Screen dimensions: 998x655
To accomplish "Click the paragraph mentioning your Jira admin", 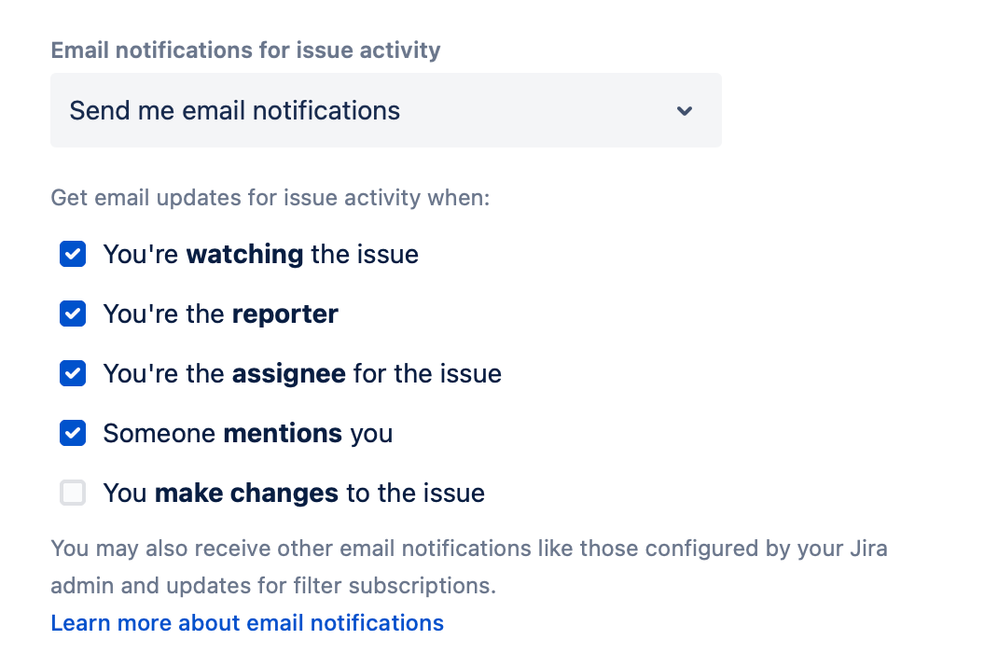I will pos(469,566).
